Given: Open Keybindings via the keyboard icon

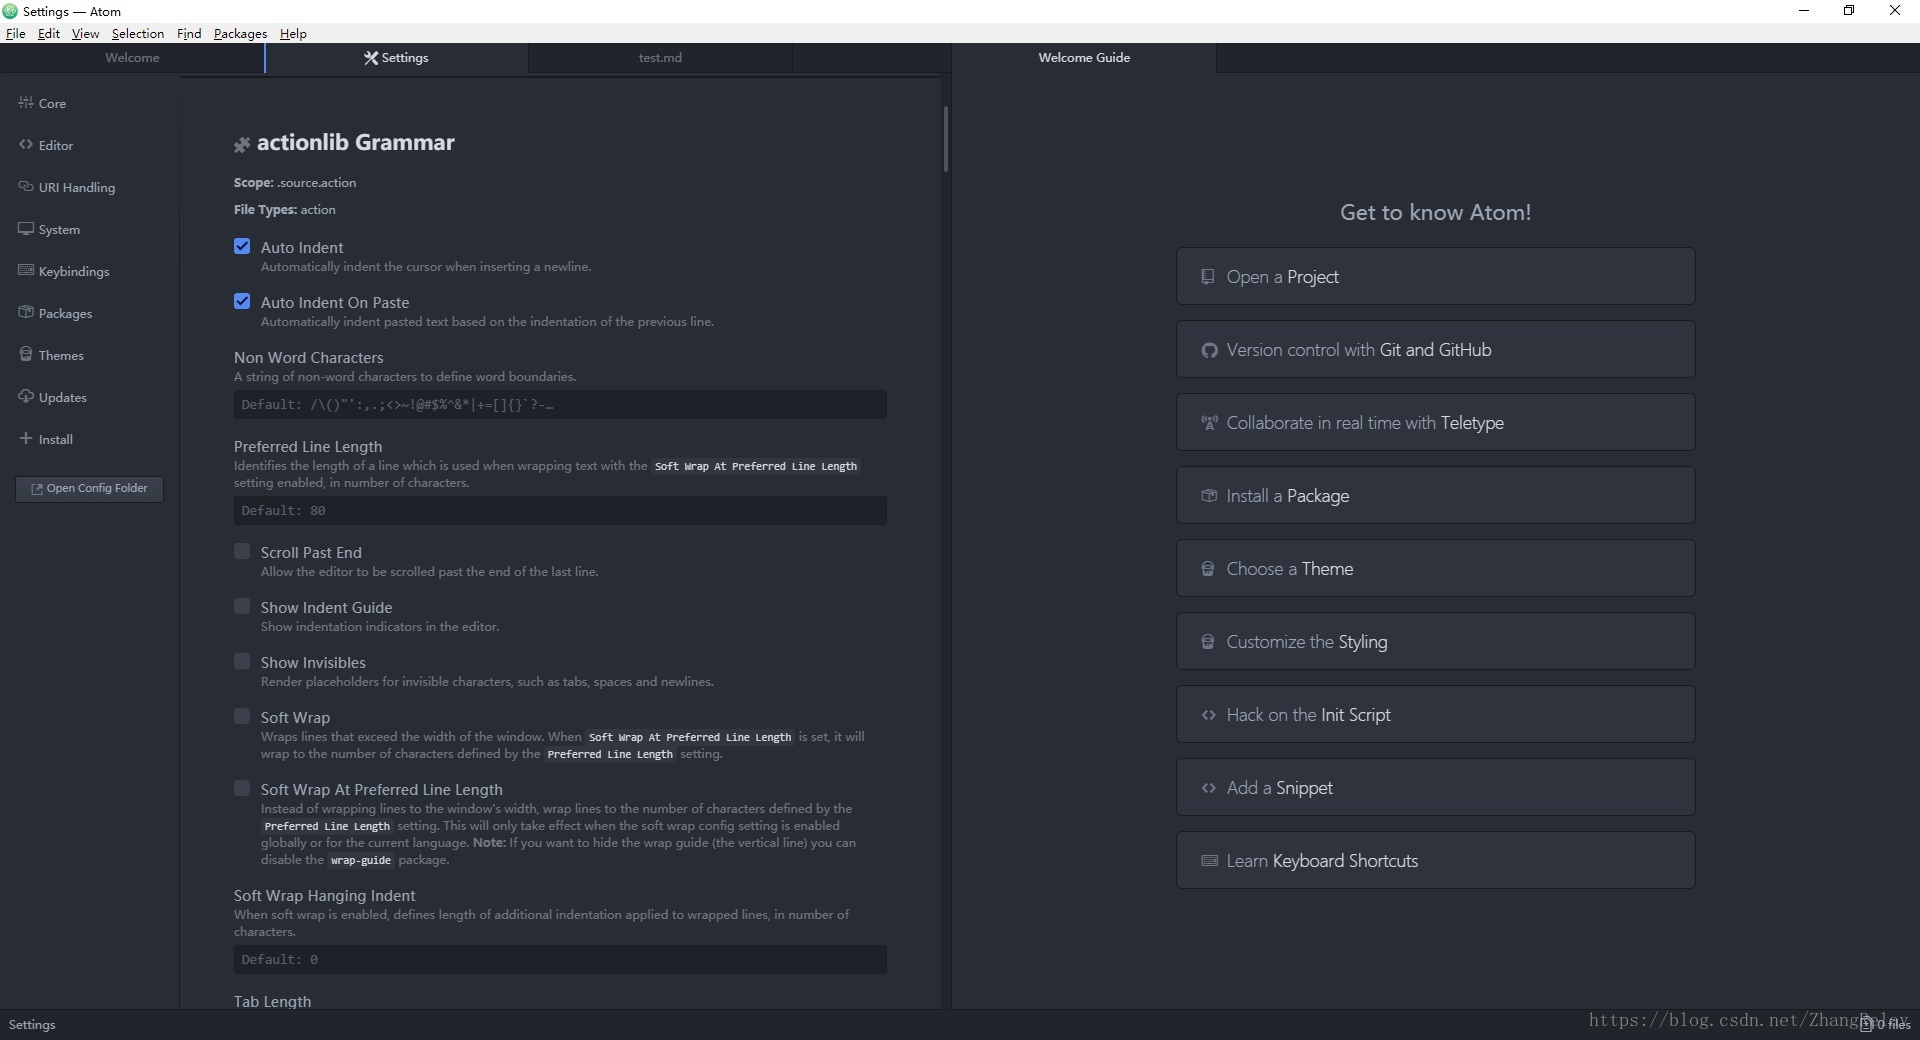Looking at the screenshot, I should click(x=26, y=270).
